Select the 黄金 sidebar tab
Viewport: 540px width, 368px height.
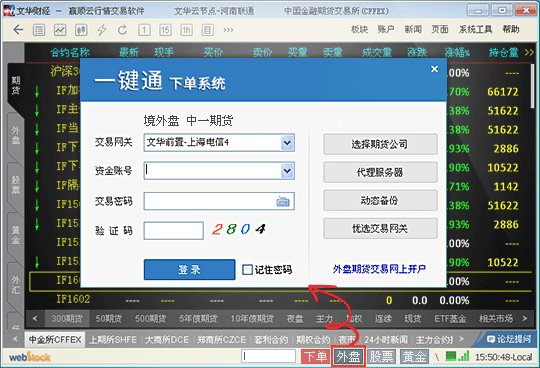(x=16, y=235)
